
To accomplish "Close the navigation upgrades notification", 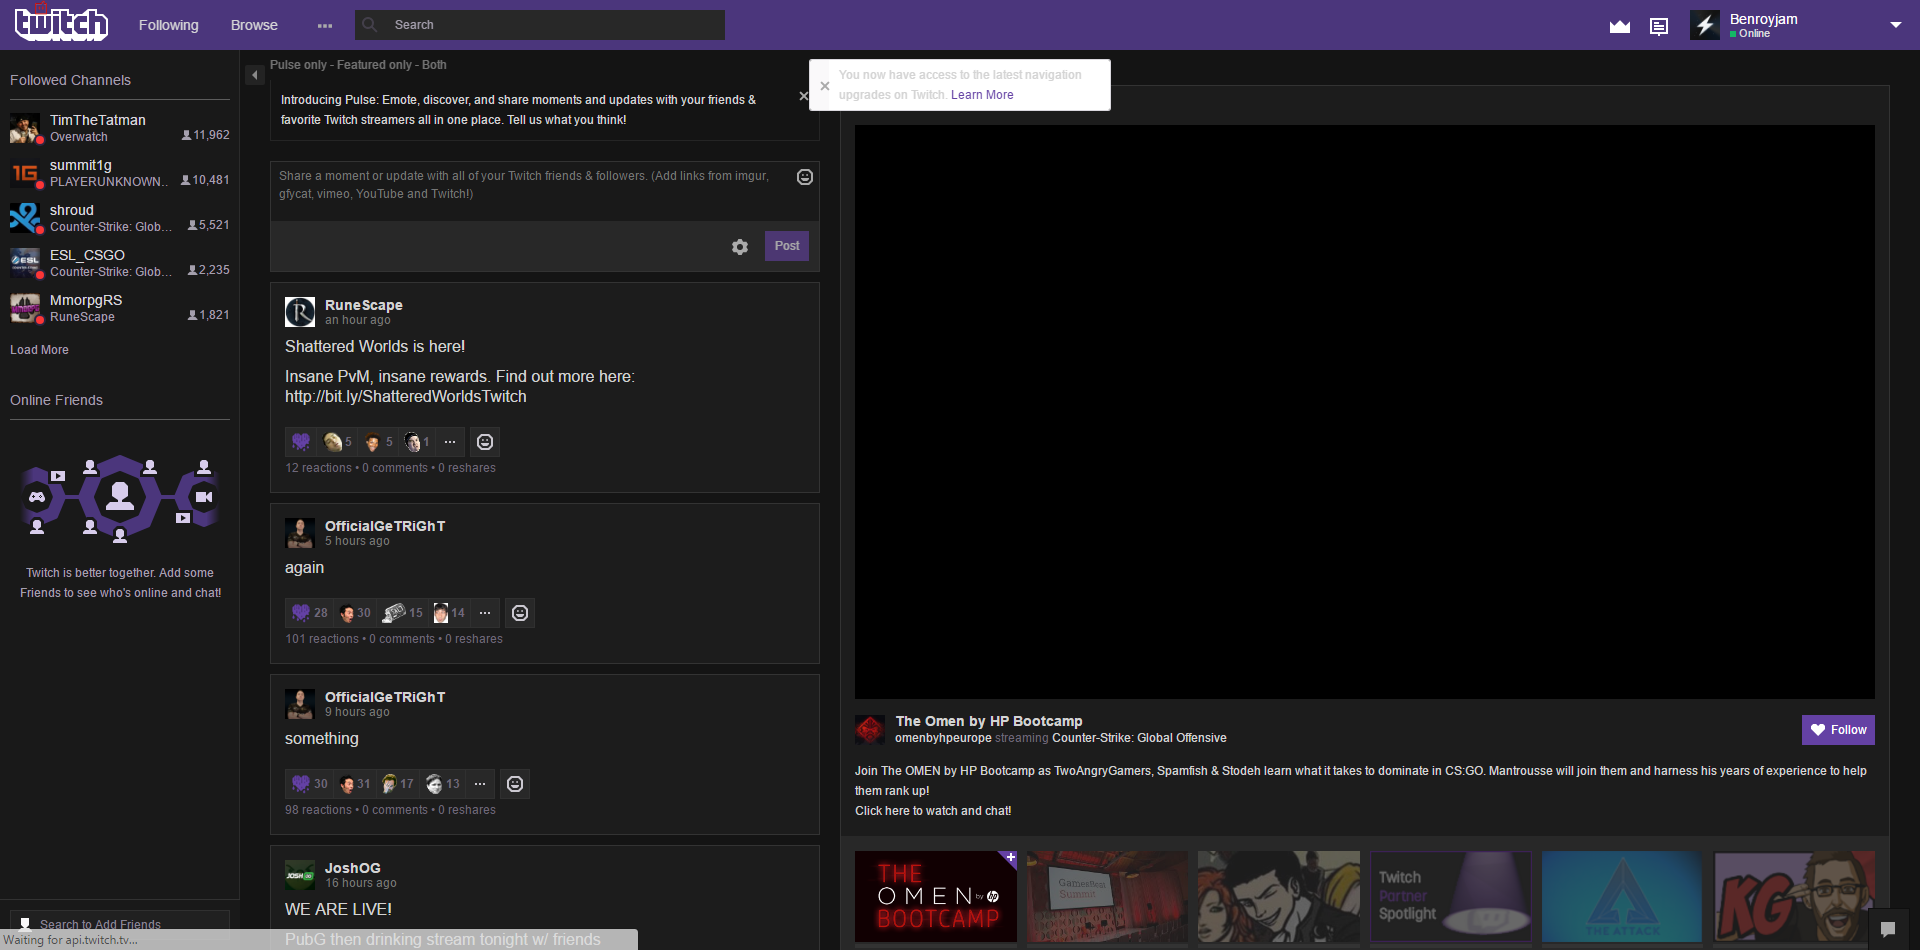I will [x=825, y=86].
